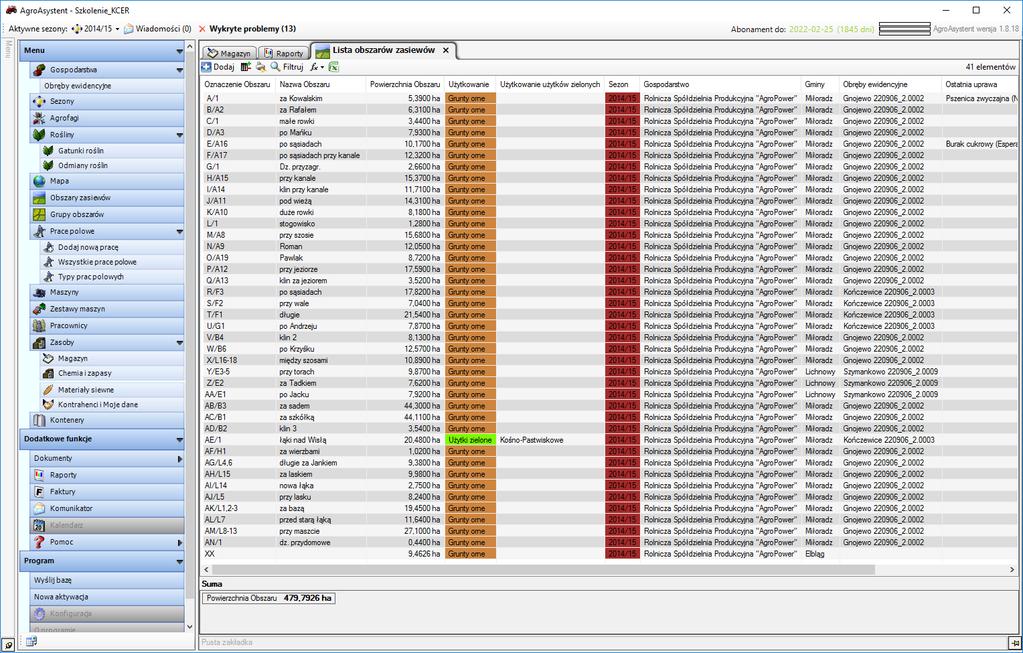
Task: Open the fx functions dropdown
Action: pyautogui.click(x=317, y=67)
